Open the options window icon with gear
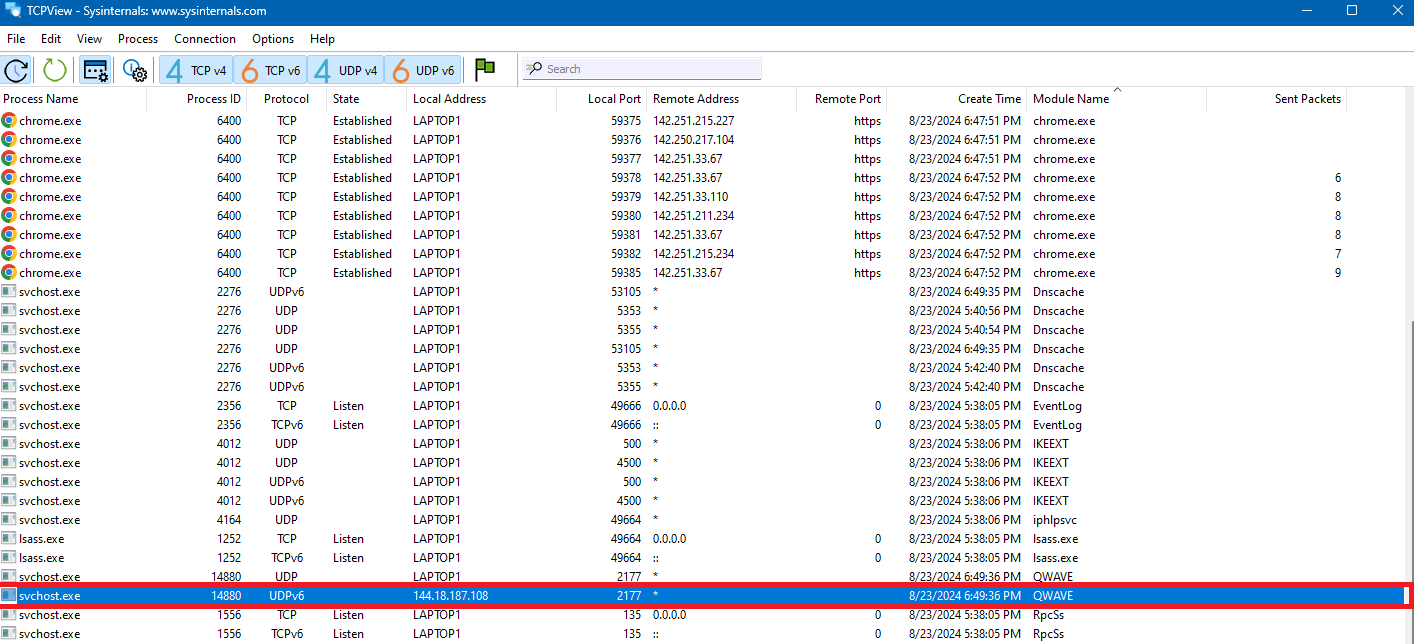Image resolution: width=1414 pixels, height=644 pixels. coord(96,70)
